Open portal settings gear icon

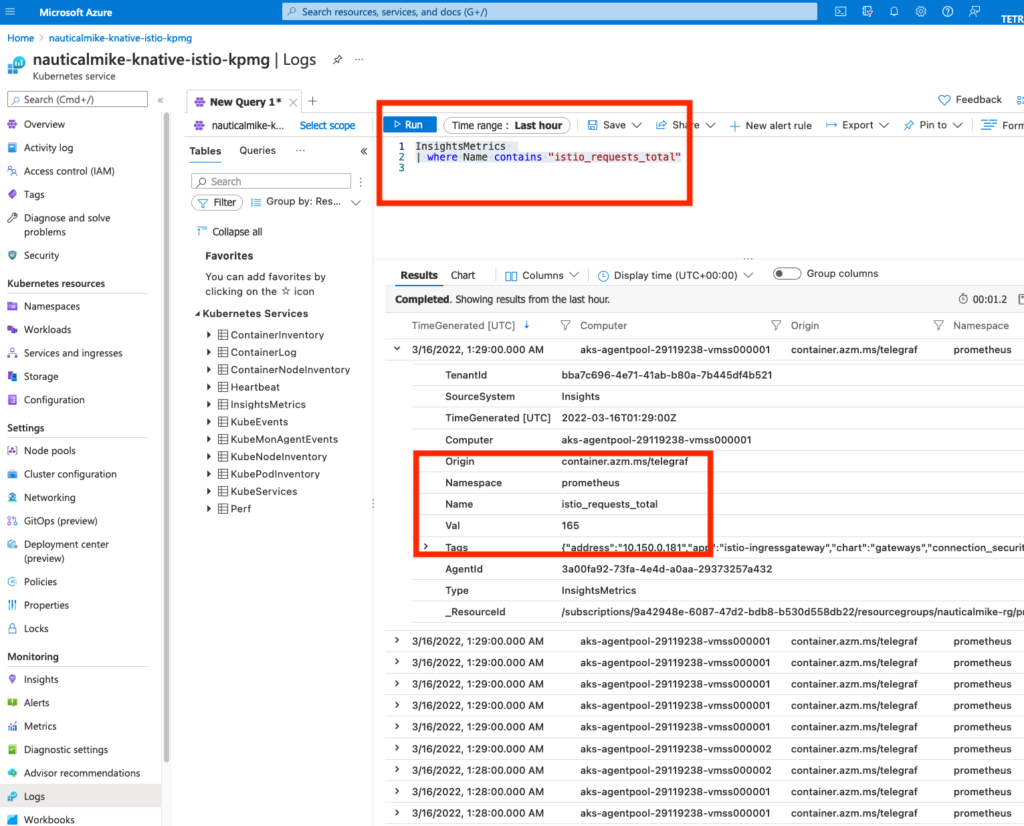click(921, 12)
